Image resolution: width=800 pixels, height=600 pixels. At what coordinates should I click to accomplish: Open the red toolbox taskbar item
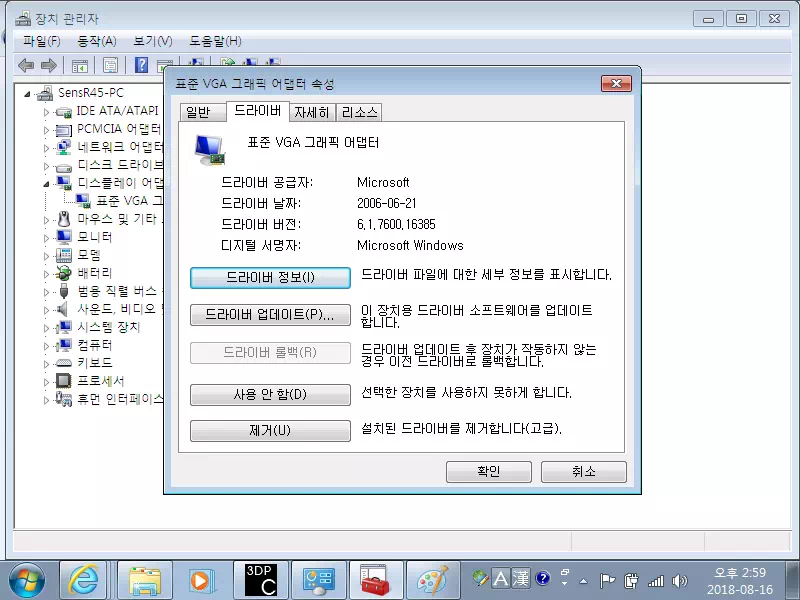[x=376, y=580]
